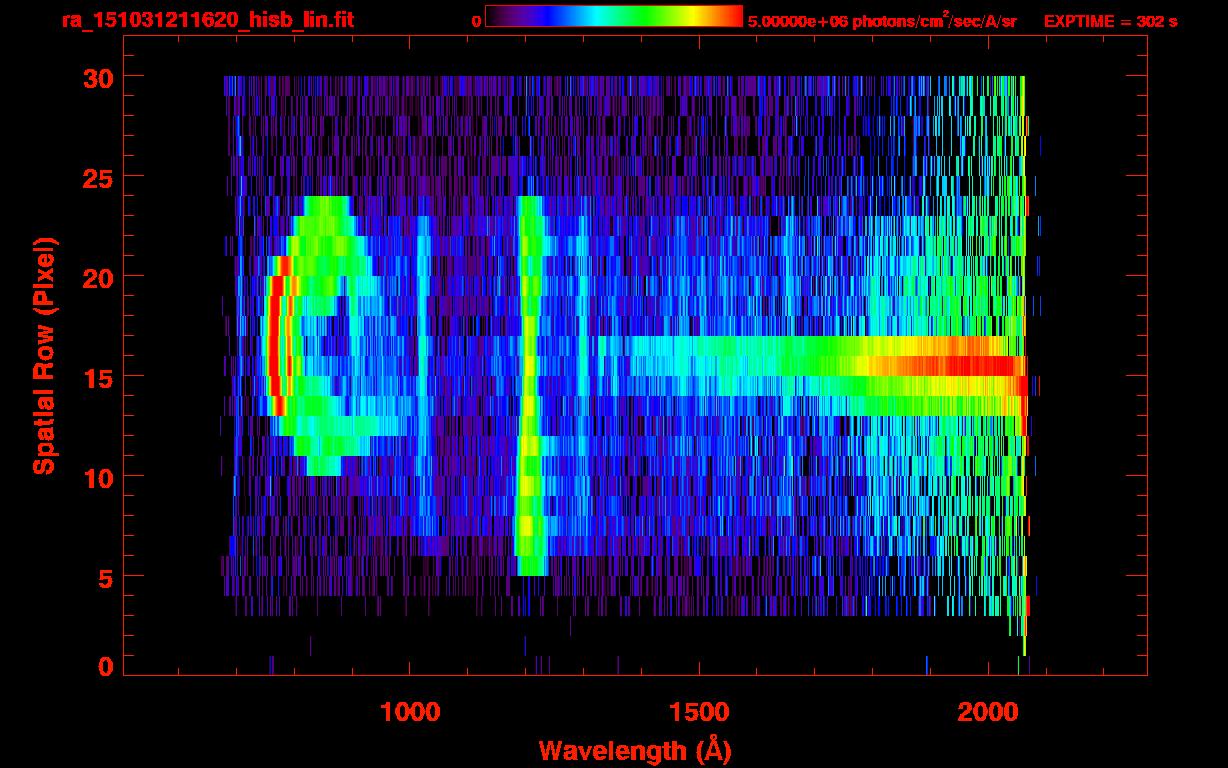Click the 5.00000e+06 photons/cm²/sec/Å/sr label
This screenshot has width=1228, height=768.
882,20
